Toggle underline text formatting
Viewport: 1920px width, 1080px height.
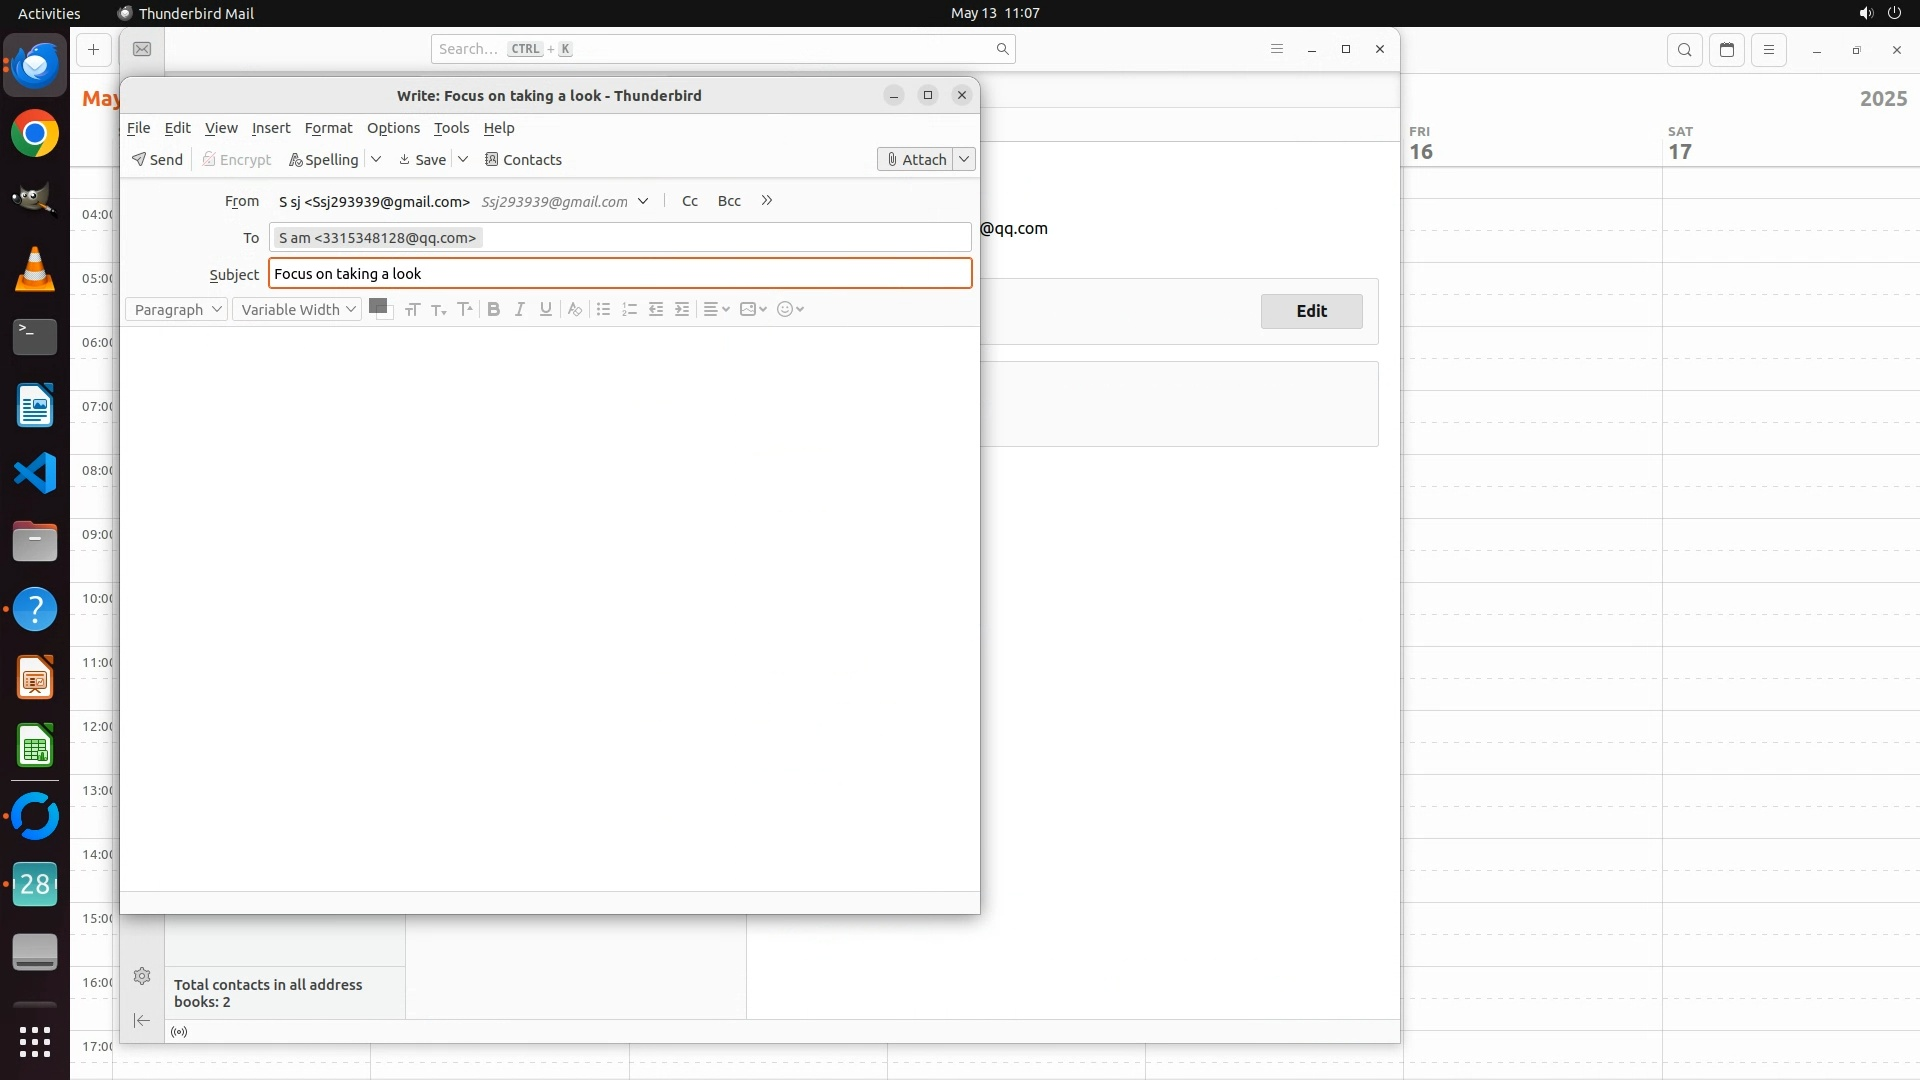pyautogui.click(x=545, y=310)
